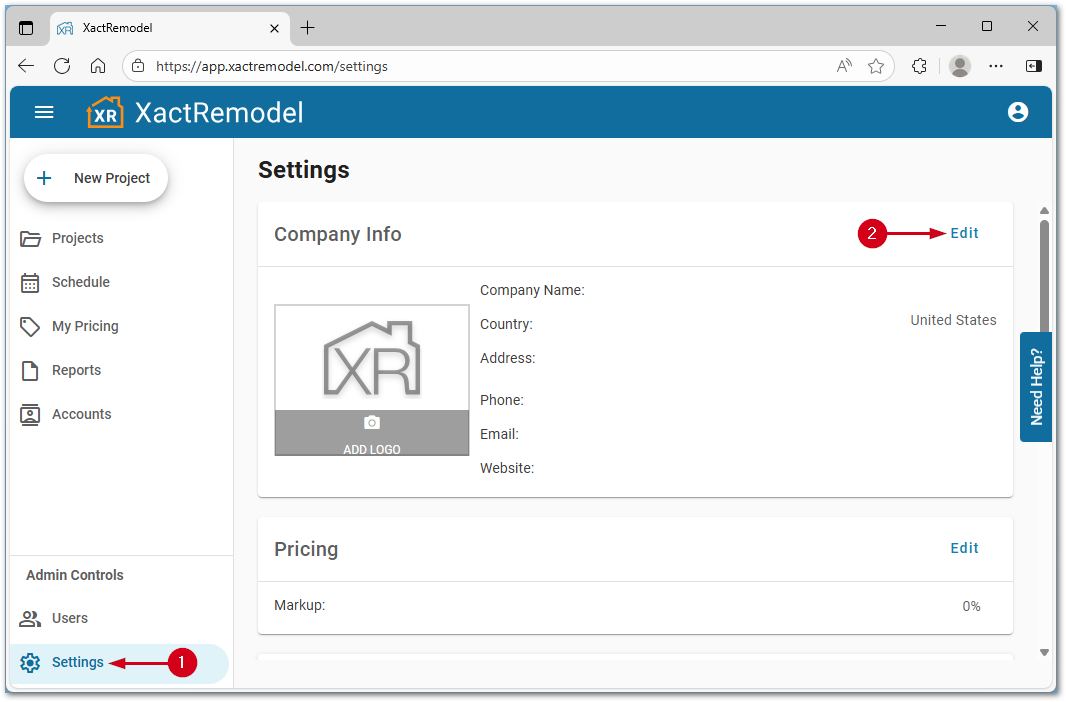Click the camera Add Logo icon

[x=372, y=423]
